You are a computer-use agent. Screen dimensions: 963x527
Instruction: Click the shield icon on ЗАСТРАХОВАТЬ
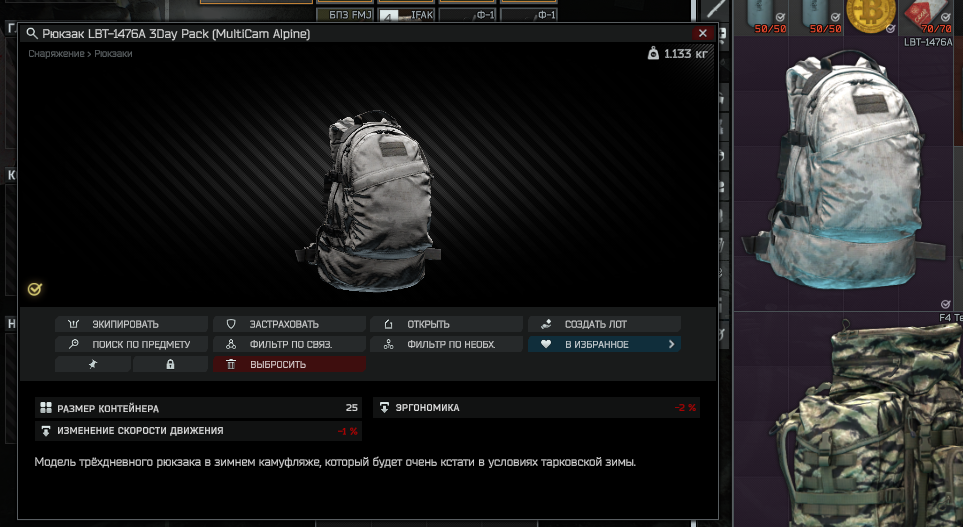(231, 324)
